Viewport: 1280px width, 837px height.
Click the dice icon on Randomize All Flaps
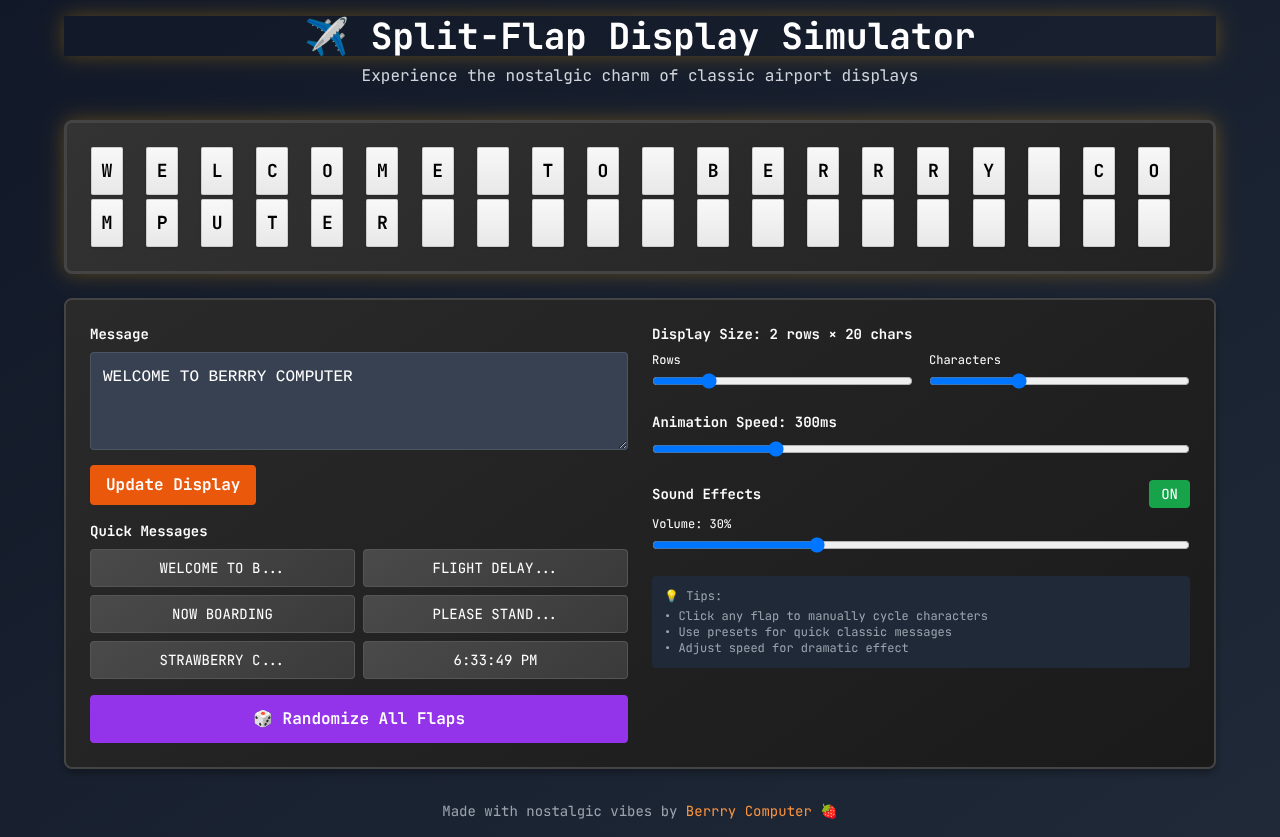[x=263, y=718]
